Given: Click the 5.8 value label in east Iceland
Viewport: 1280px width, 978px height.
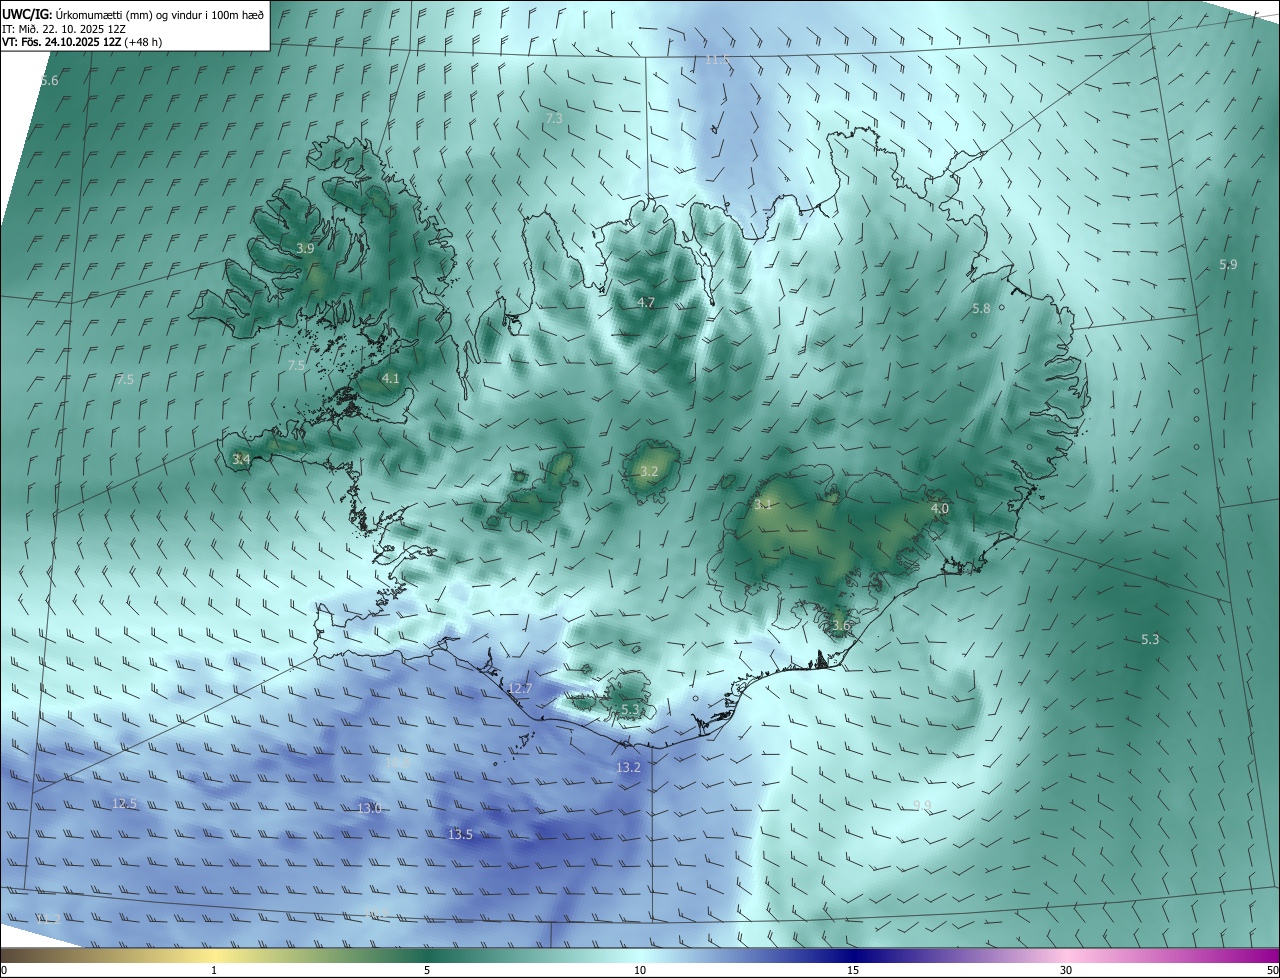Looking at the screenshot, I should coord(981,309).
